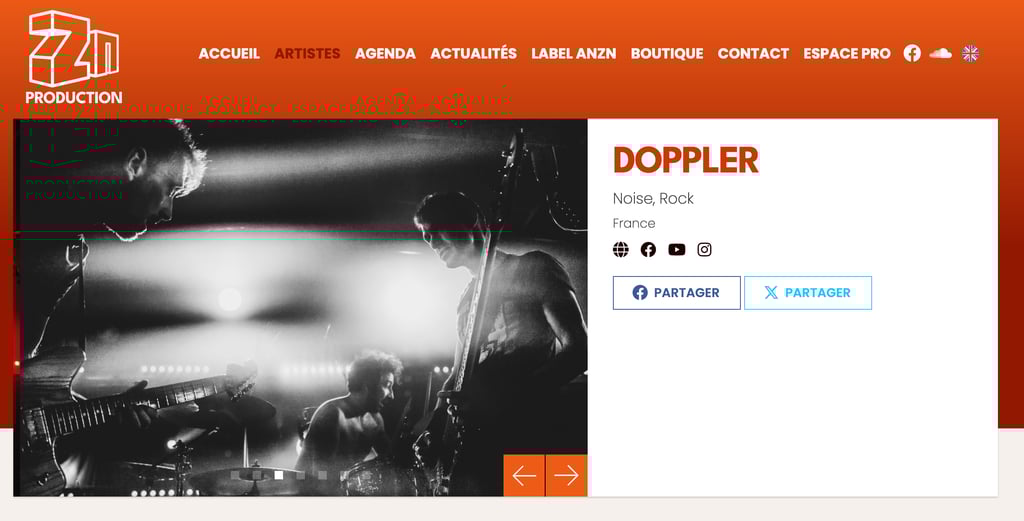The height and width of the screenshot is (521, 1024).
Task: Share on X with PARTAGER button
Action: coord(808,292)
